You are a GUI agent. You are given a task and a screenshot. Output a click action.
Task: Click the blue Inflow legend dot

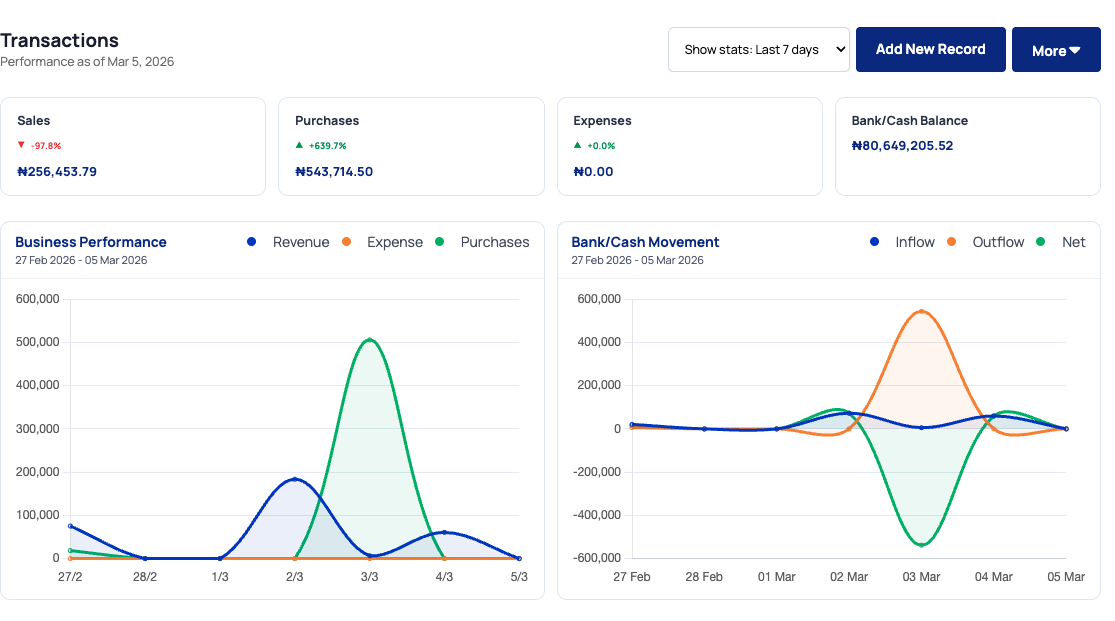(x=876, y=242)
